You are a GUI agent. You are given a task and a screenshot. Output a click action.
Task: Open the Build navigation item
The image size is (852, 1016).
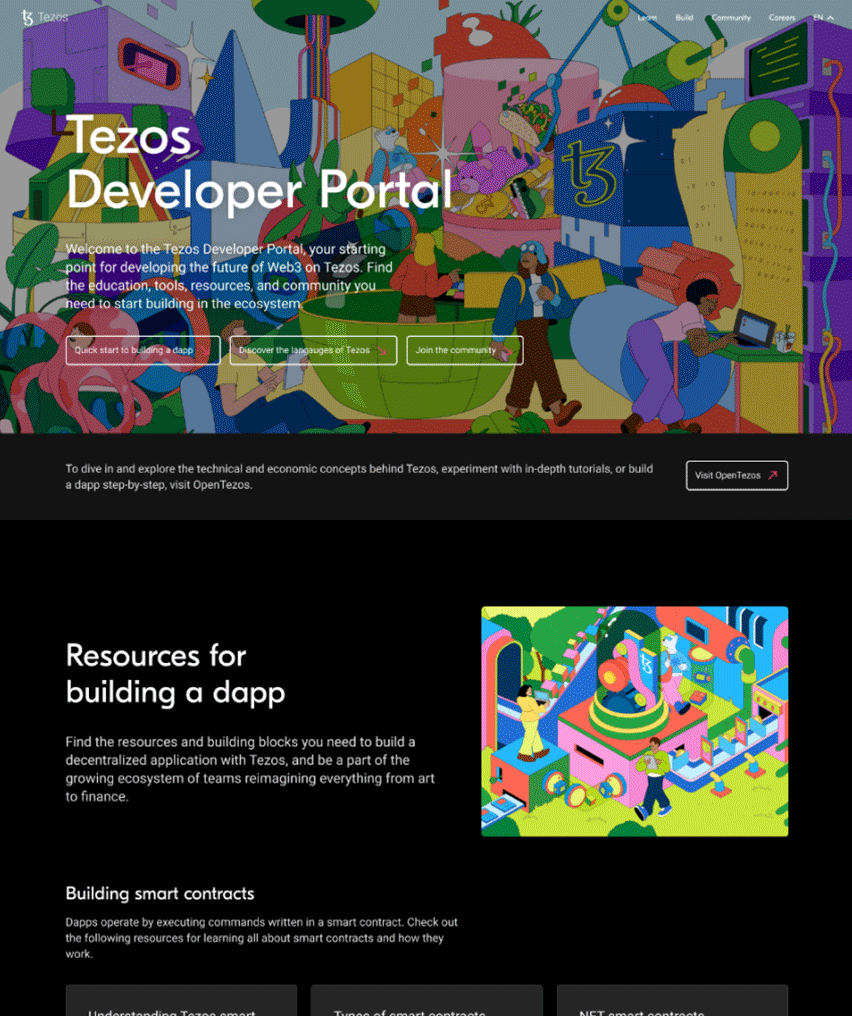(x=684, y=17)
